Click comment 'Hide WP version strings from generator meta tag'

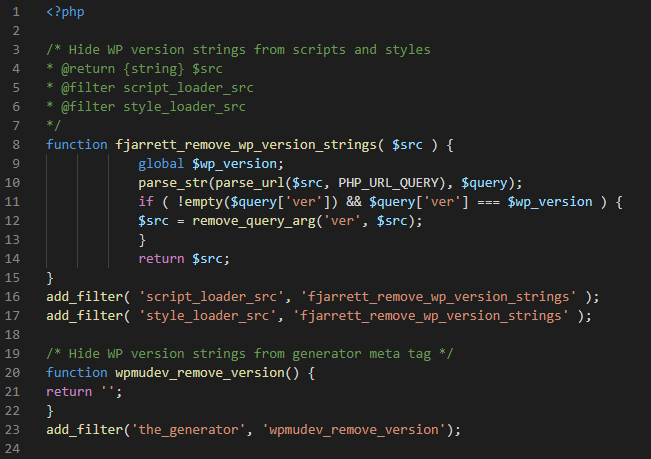coord(250,354)
